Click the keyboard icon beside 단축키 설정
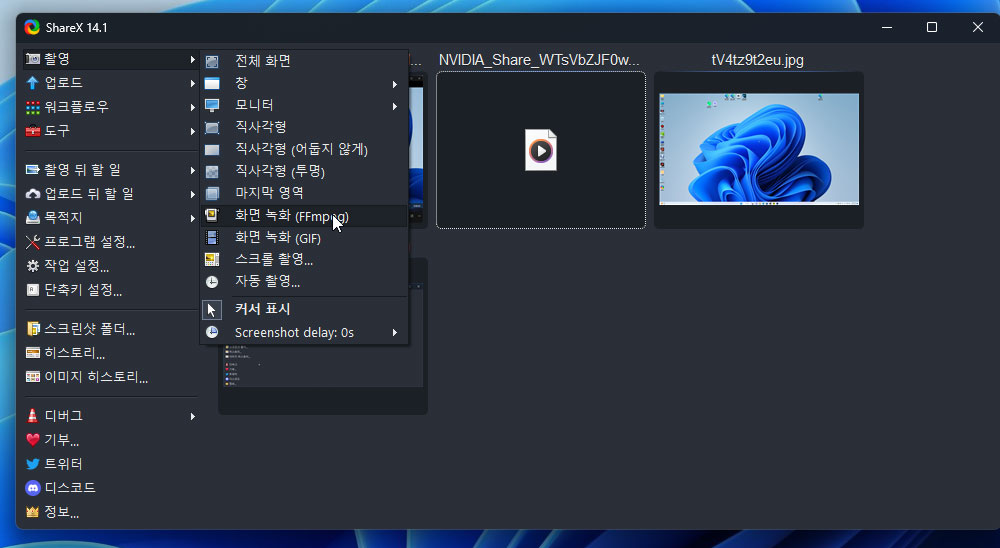Image resolution: width=1000 pixels, height=548 pixels. [x=33, y=290]
